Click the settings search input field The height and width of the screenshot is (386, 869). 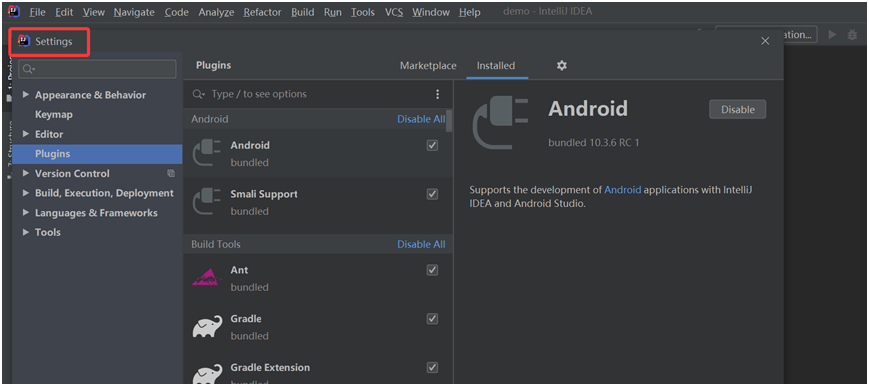(98, 69)
